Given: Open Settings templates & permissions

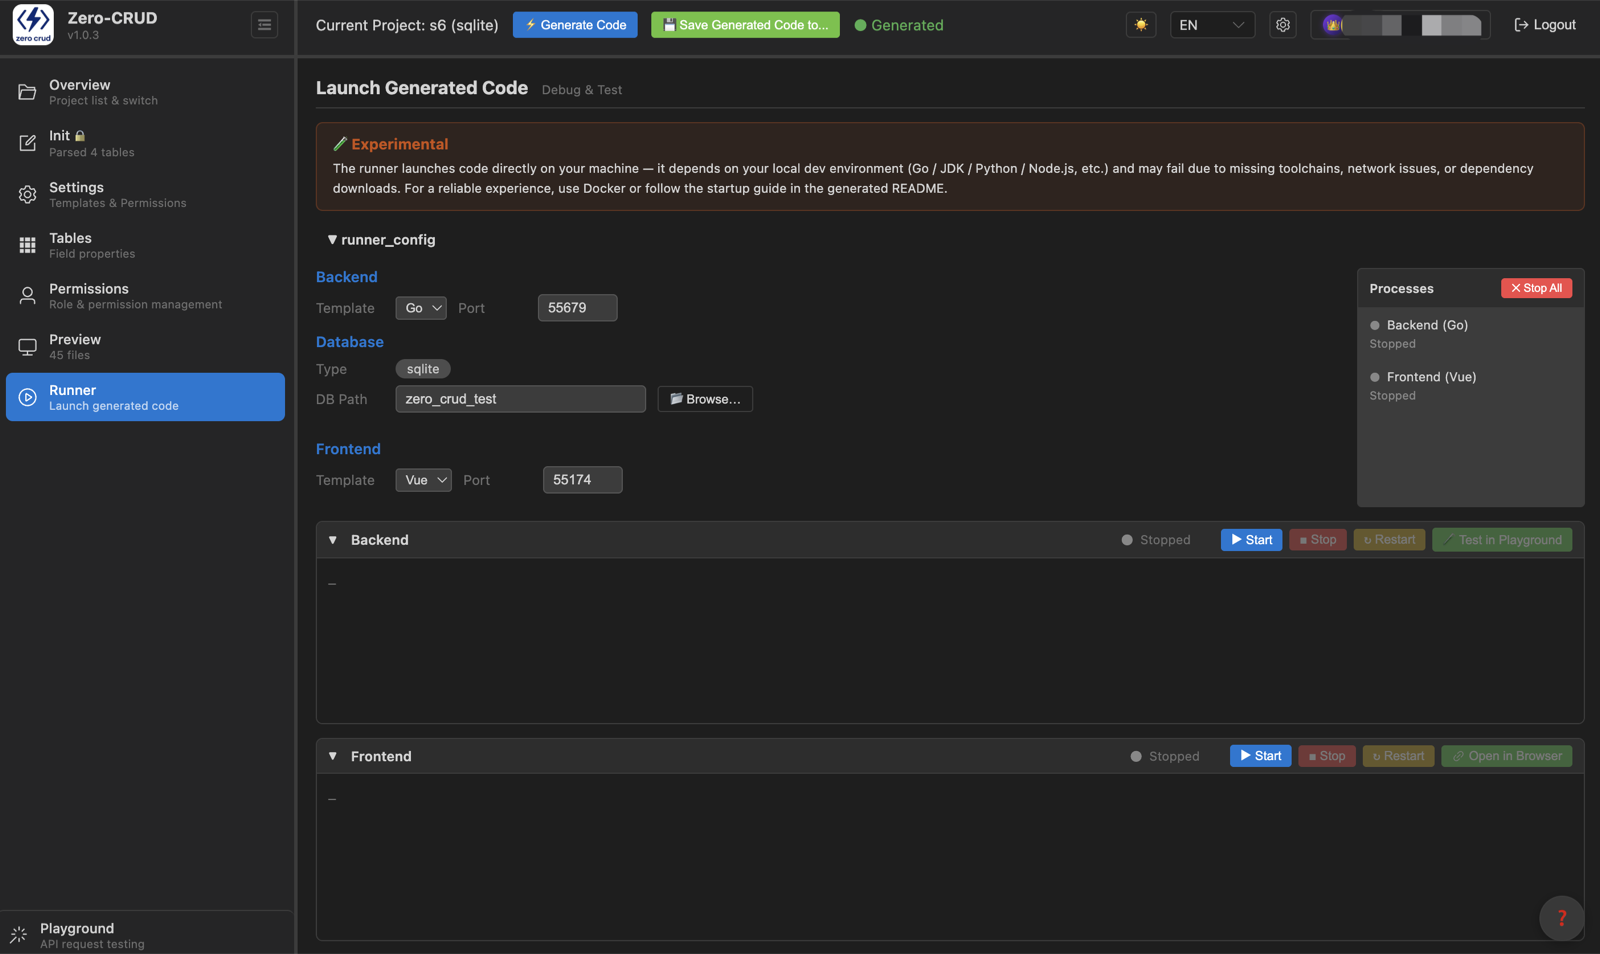Looking at the screenshot, I should [x=145, y=194].
